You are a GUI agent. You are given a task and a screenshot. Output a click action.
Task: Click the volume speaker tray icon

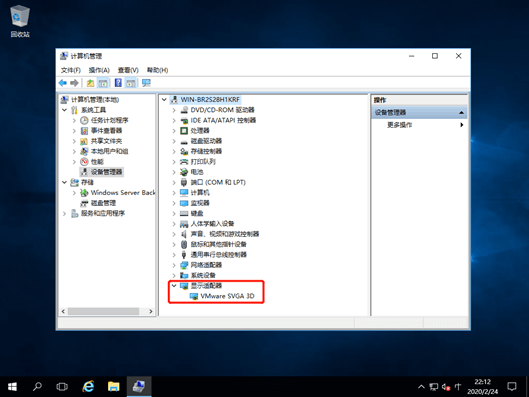[446, 387]
